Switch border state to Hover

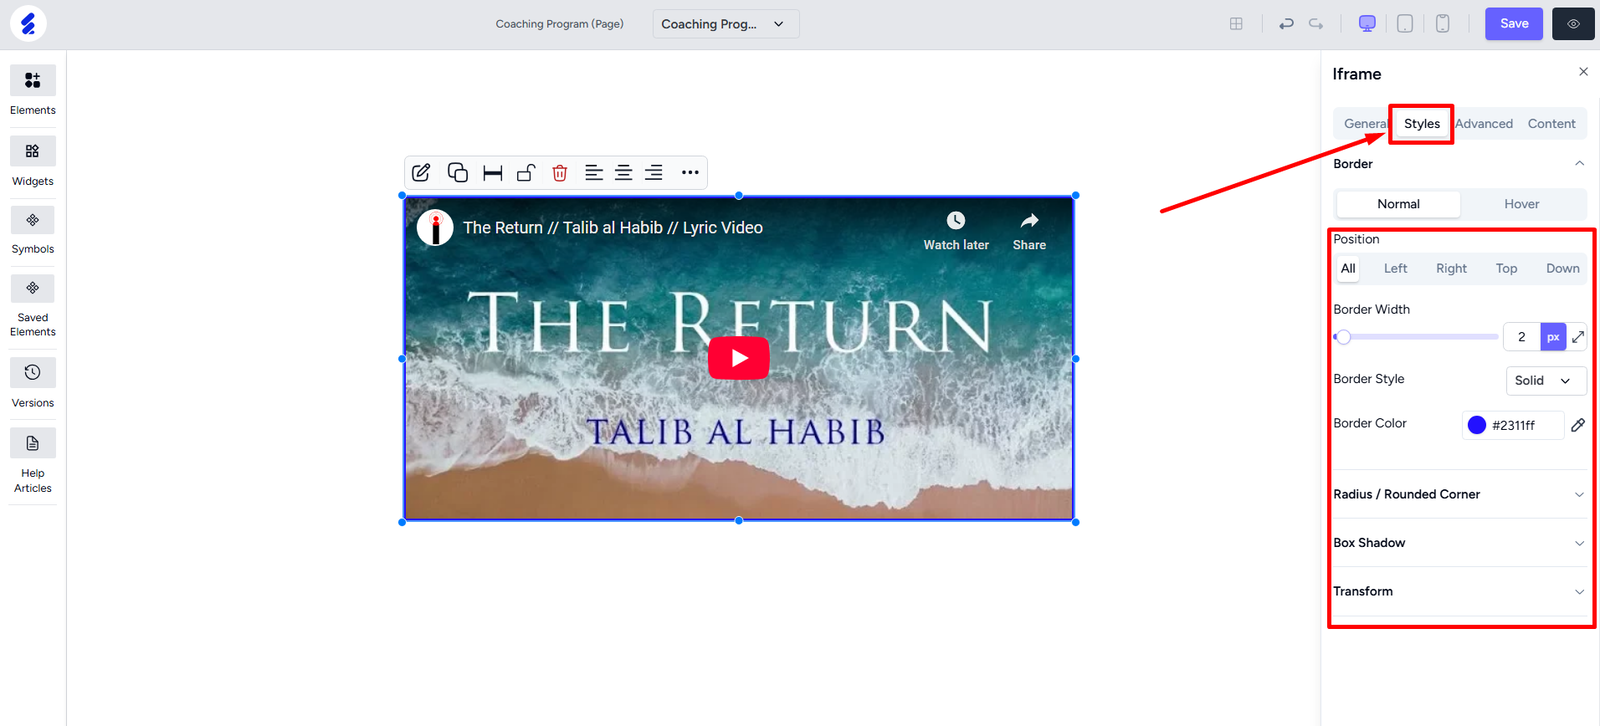point(1521,204)
